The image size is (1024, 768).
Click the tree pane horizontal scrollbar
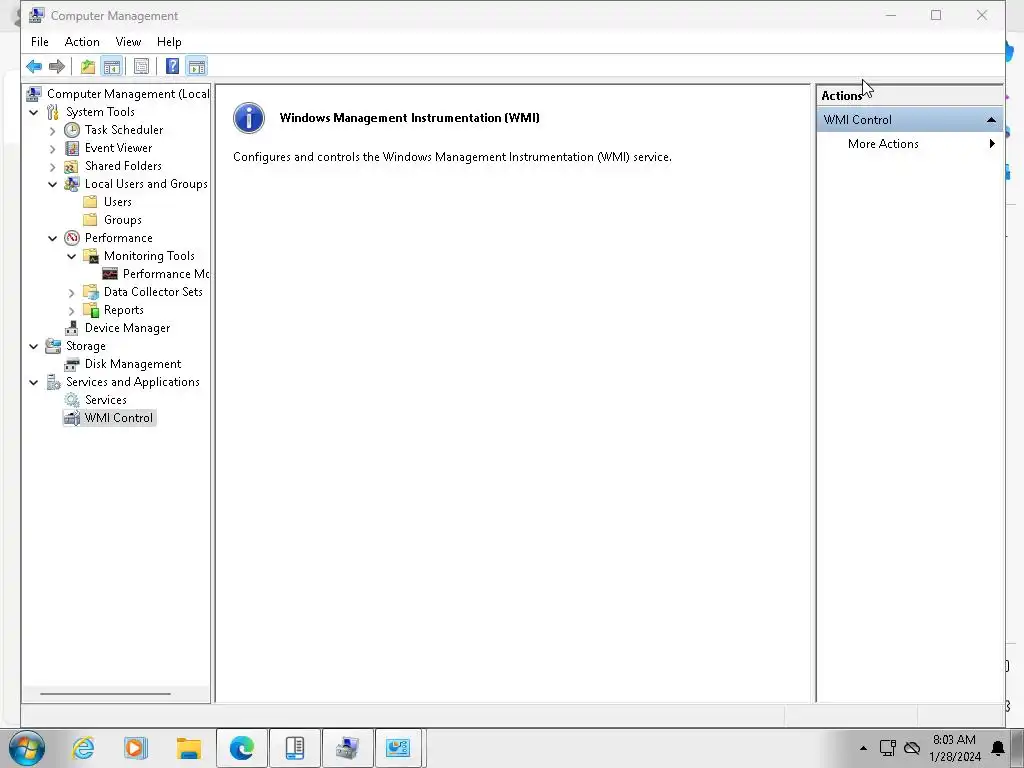105,694
